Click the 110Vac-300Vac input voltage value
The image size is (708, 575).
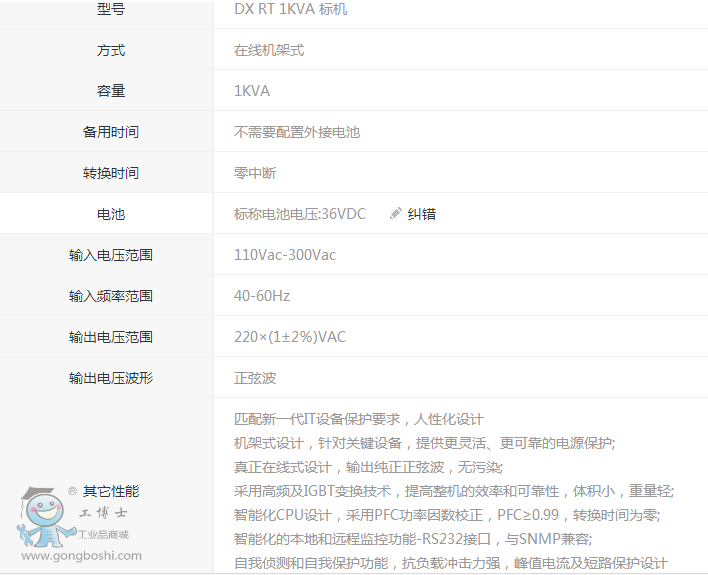(285, 255)
